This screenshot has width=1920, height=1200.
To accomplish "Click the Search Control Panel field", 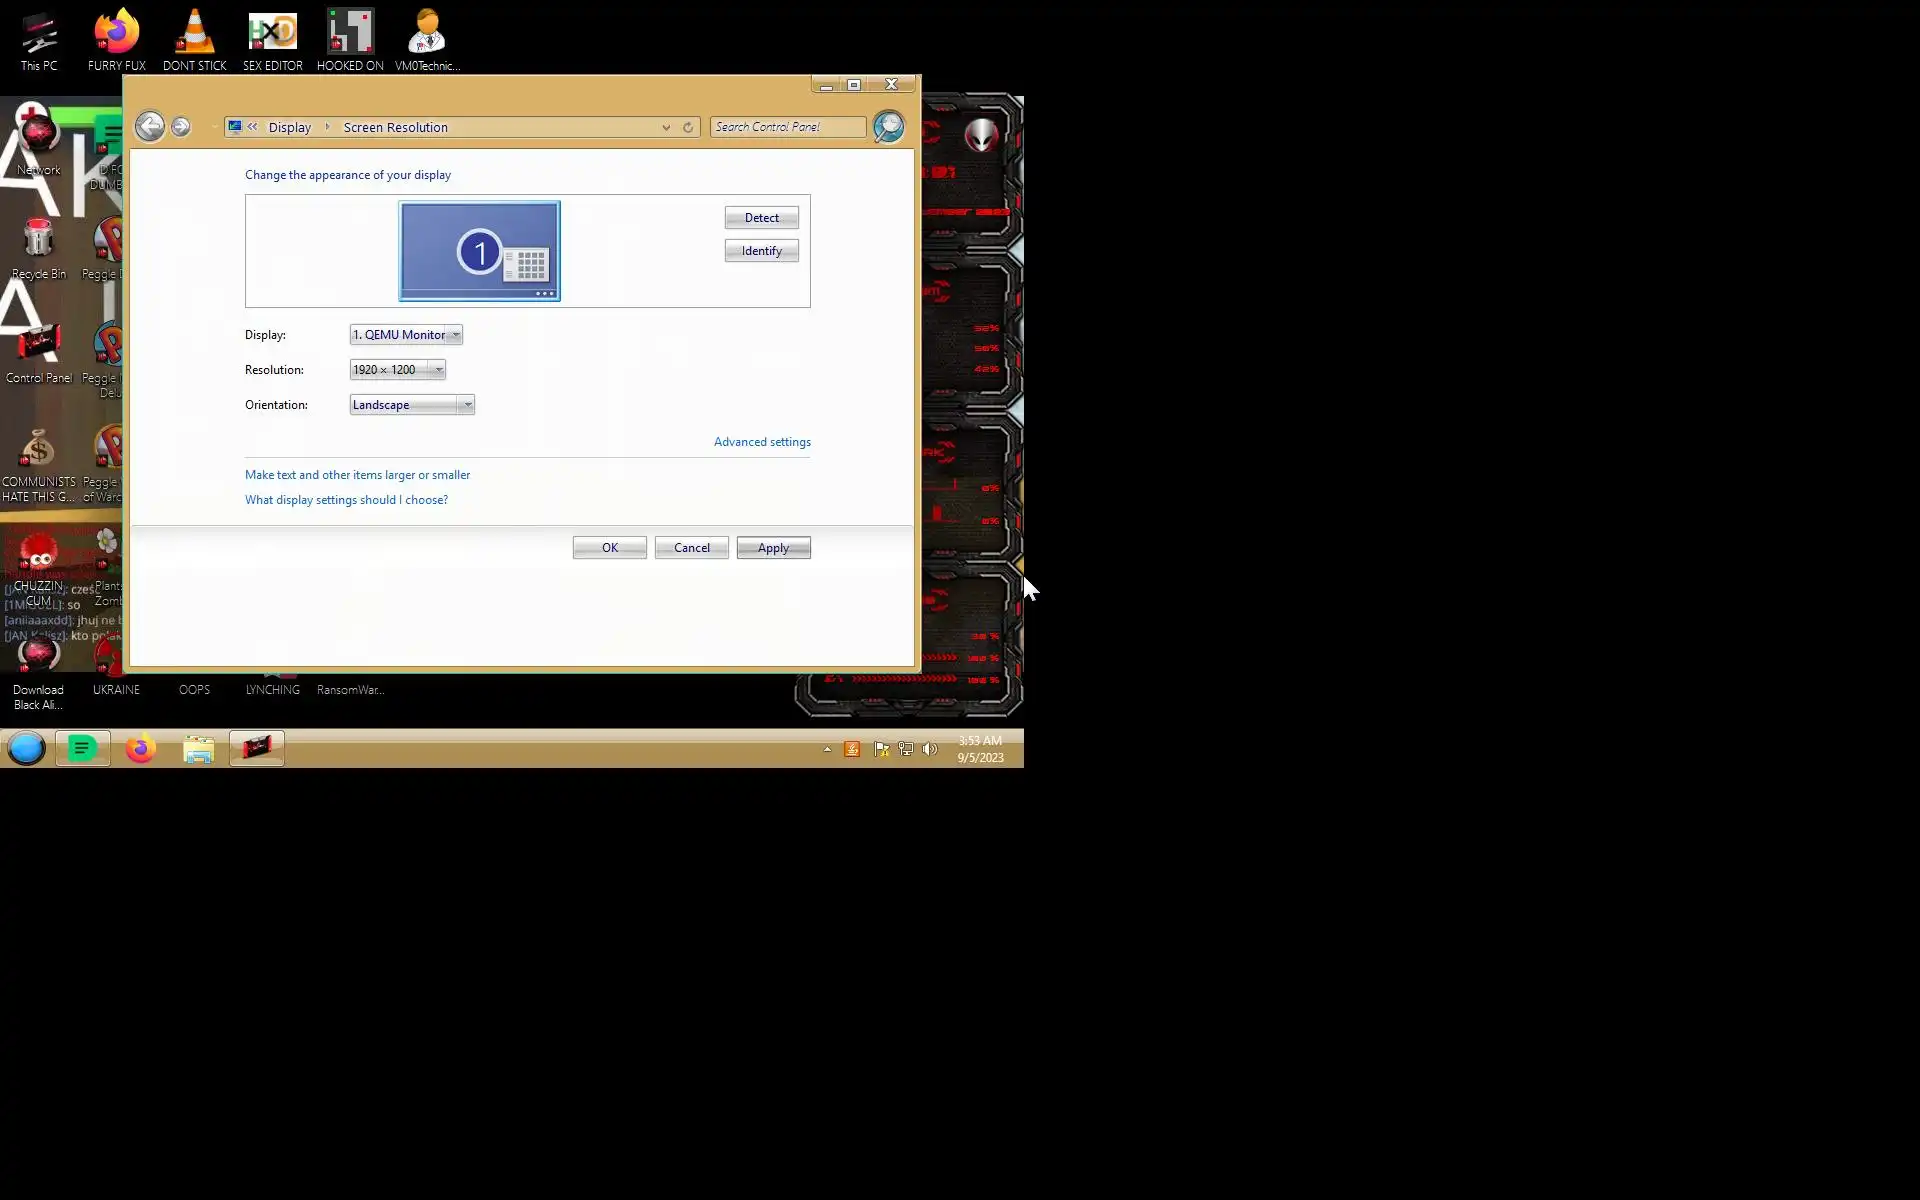I will (787, 127).
